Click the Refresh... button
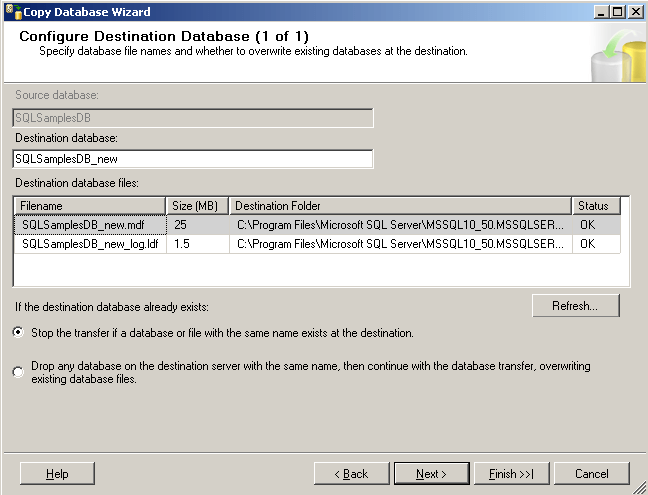Image resolution: width=648 pixels, height=495 pixels. point(576,306)
